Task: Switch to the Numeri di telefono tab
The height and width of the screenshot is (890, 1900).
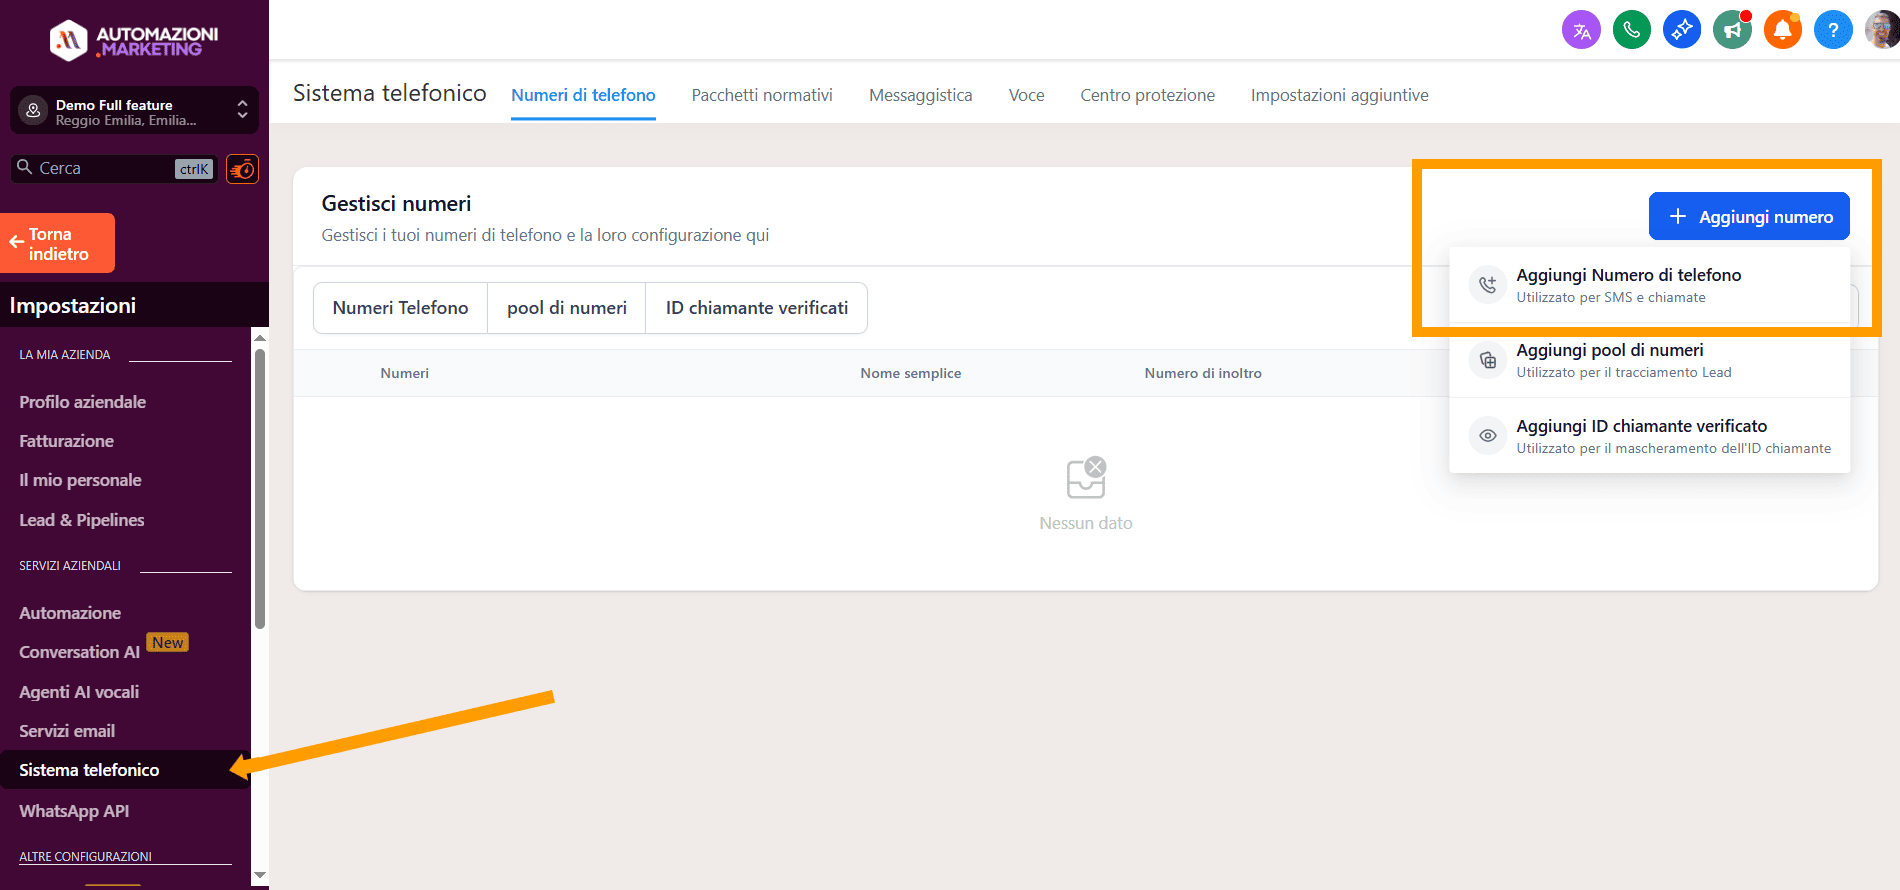Action: point(583,95)
